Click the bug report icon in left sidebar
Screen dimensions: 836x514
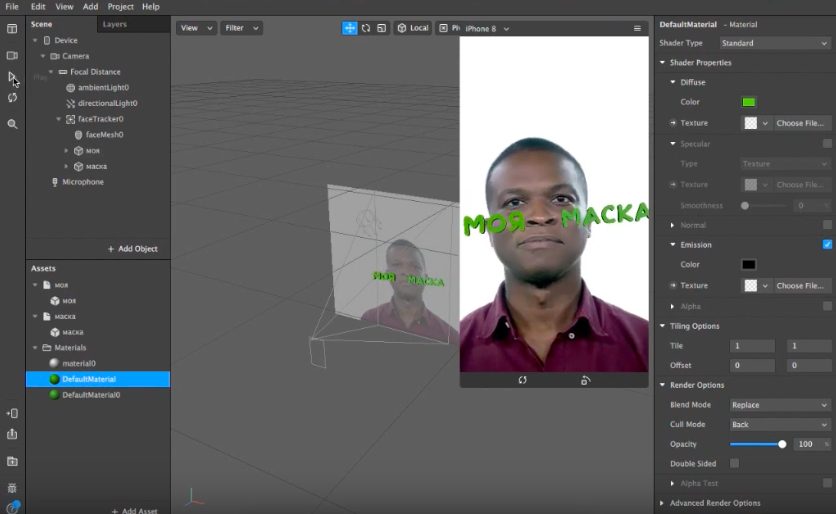point(12,488)
